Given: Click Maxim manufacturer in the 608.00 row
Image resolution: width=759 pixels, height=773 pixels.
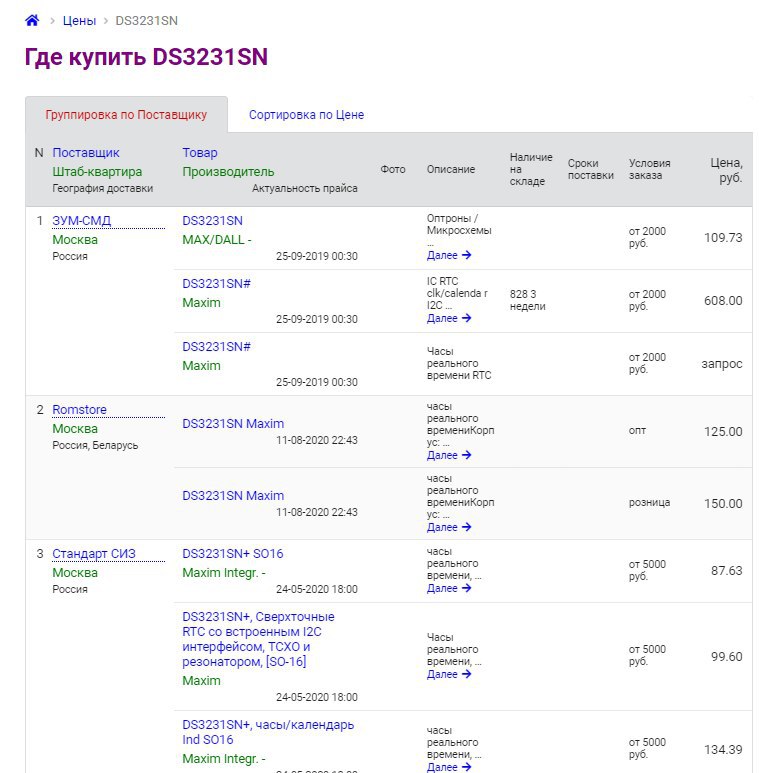Looking at the screenshot, I should tap(202, 303).
